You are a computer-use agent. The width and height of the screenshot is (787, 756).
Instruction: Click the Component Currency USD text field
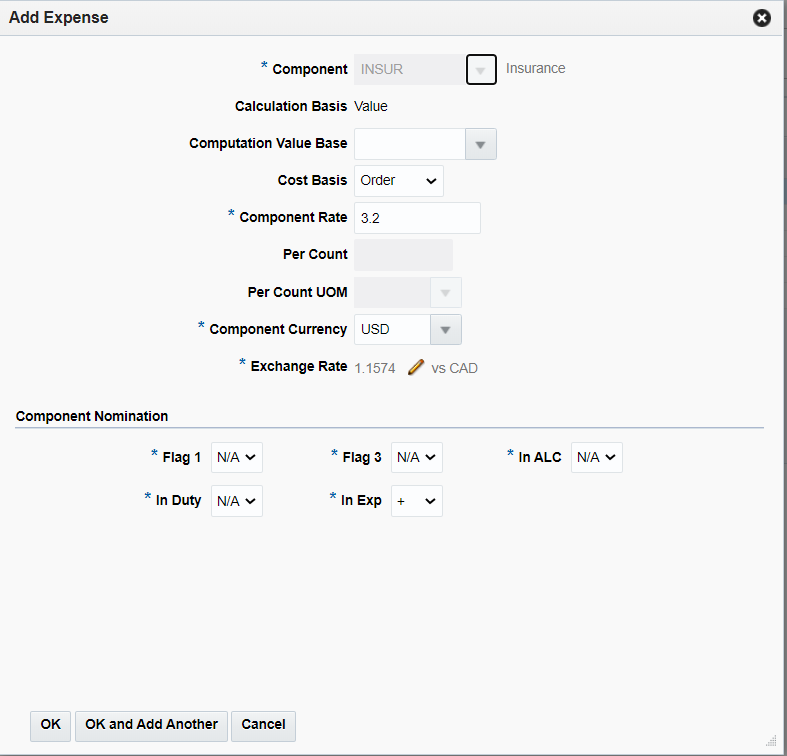pyautogui.click(x=392, y=330)
